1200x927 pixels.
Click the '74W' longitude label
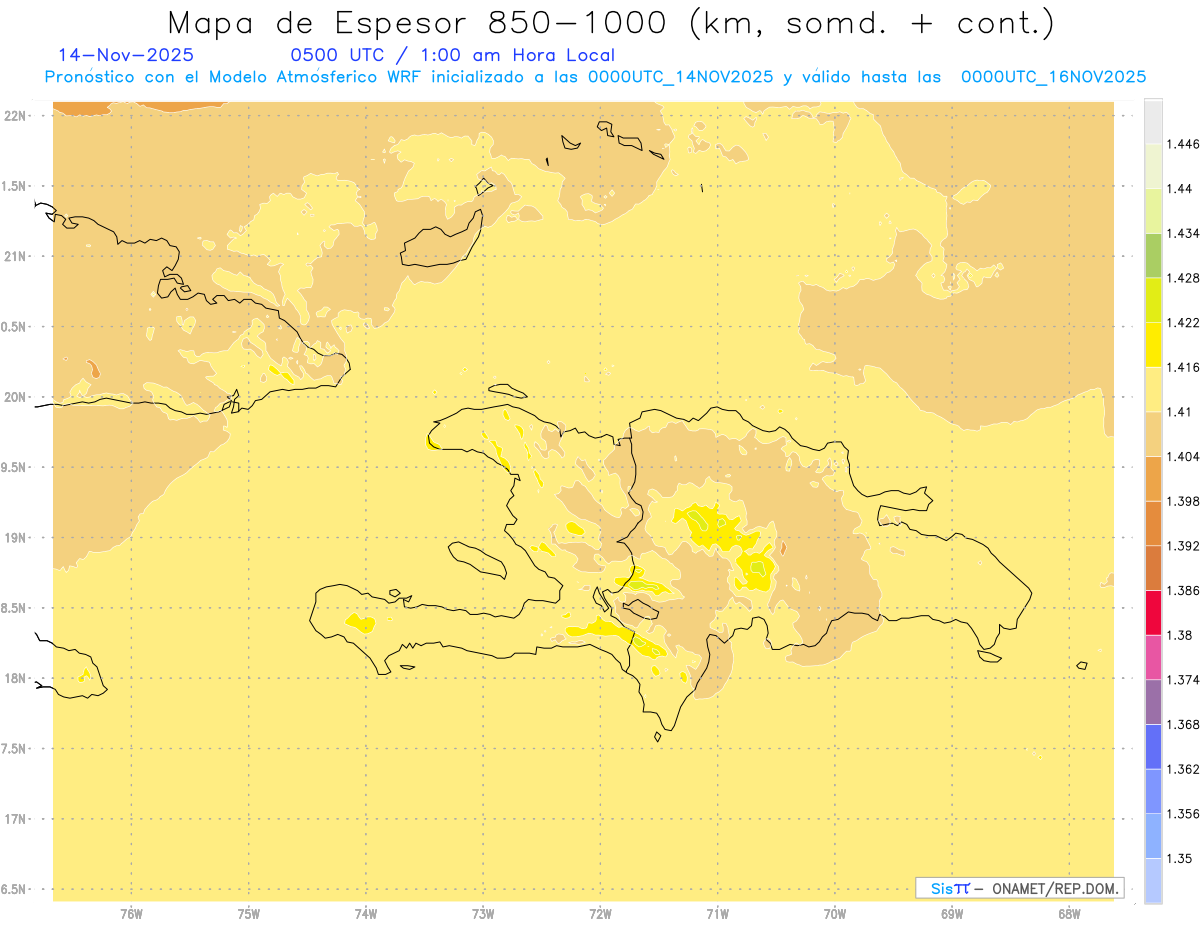[x=366, y=914]
